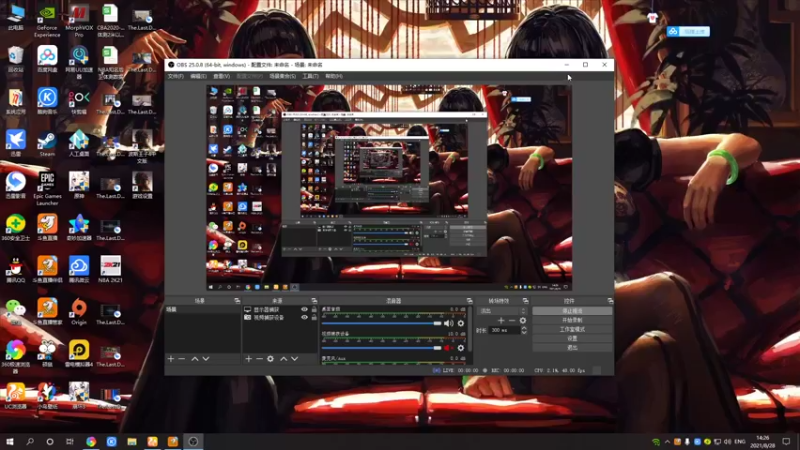Hide display capture source eye icon
Screen dimensions: 800x450
click(x=305, y=310)
